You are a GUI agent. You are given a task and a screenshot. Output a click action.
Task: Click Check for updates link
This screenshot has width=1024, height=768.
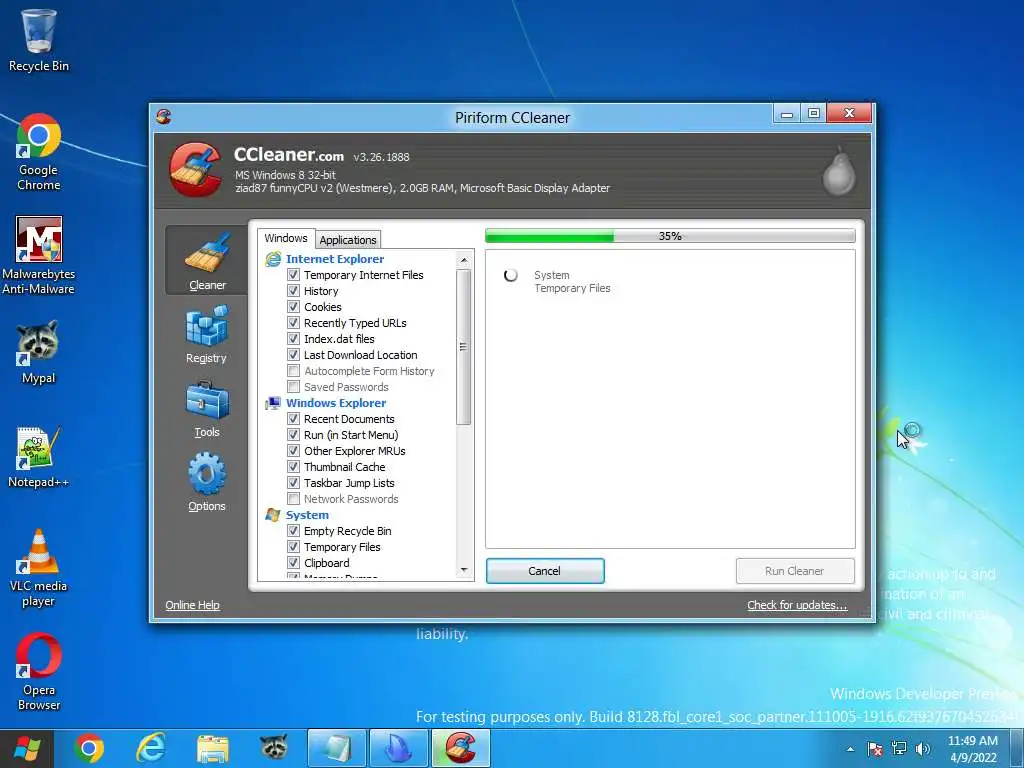797,605
